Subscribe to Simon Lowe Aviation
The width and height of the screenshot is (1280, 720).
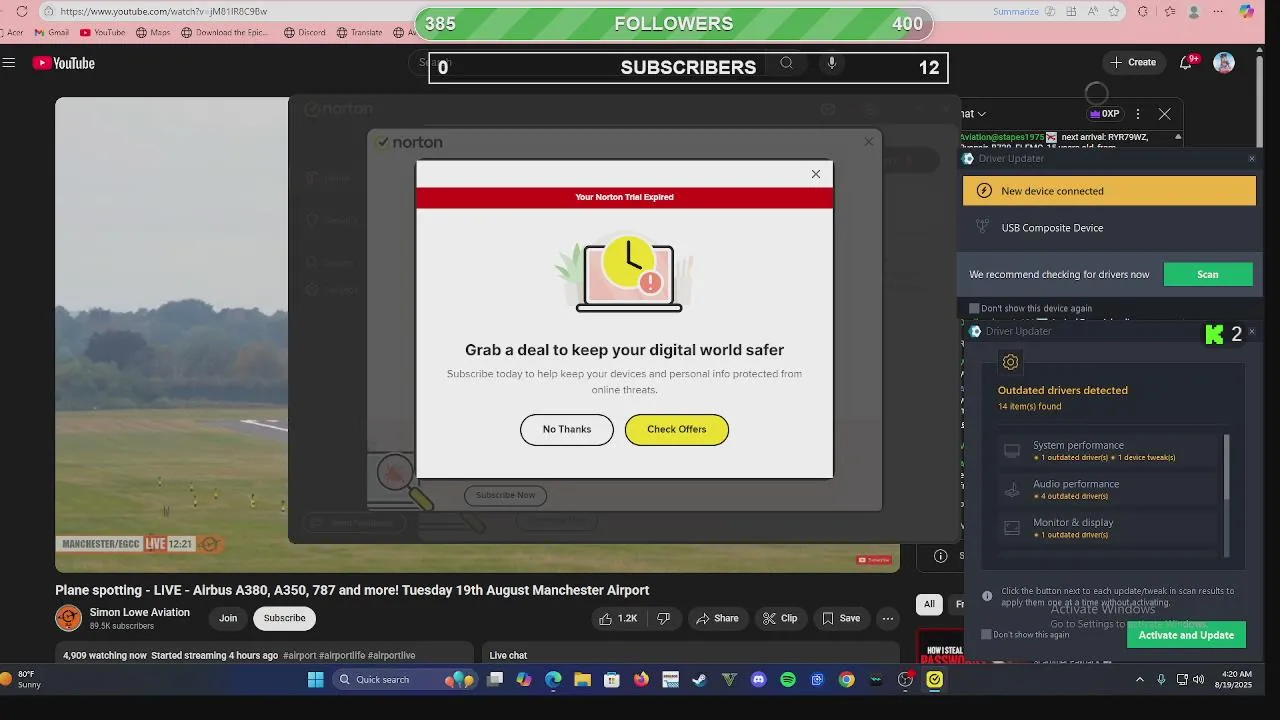point(285,618)
